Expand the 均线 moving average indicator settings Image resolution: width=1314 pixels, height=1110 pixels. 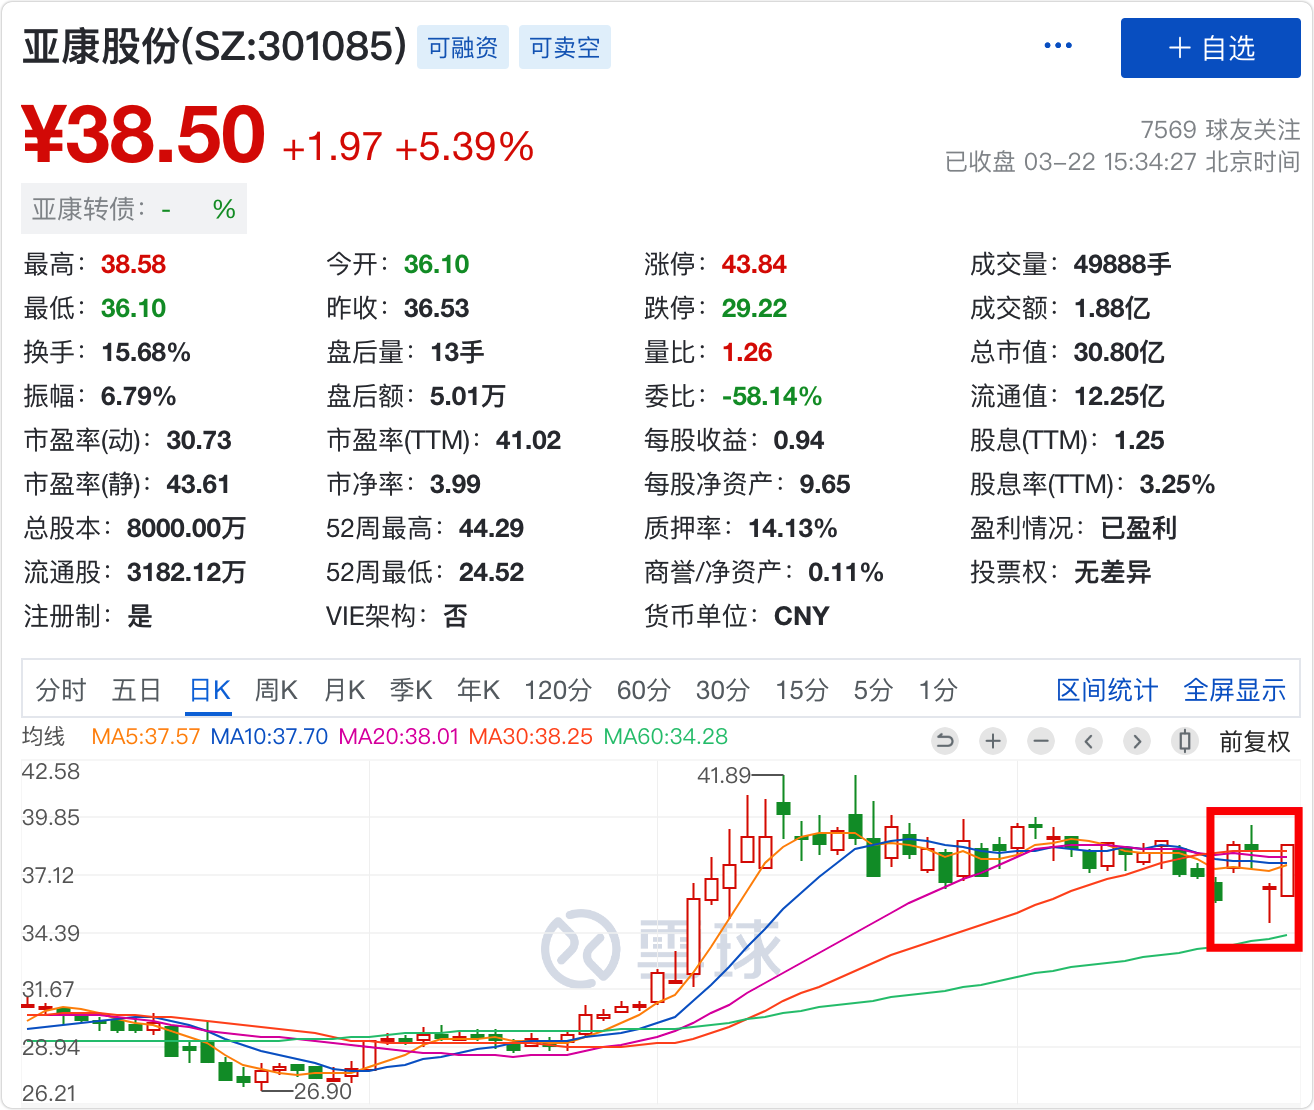point(44,737)
